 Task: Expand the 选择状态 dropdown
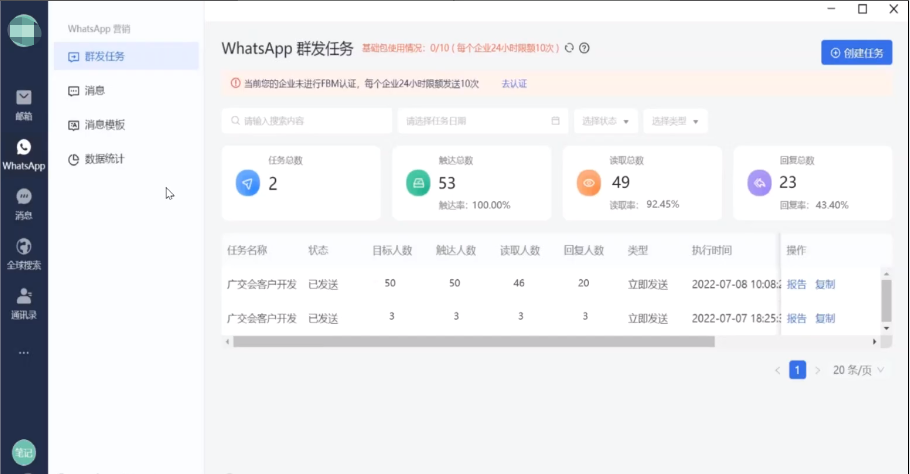606,121
